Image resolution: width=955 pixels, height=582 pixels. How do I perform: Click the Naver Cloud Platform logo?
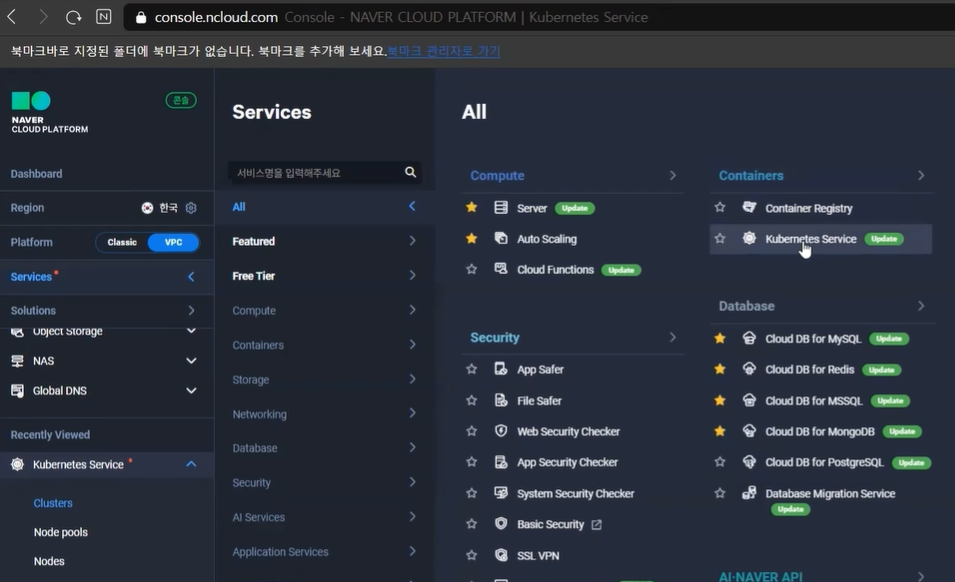49,112
